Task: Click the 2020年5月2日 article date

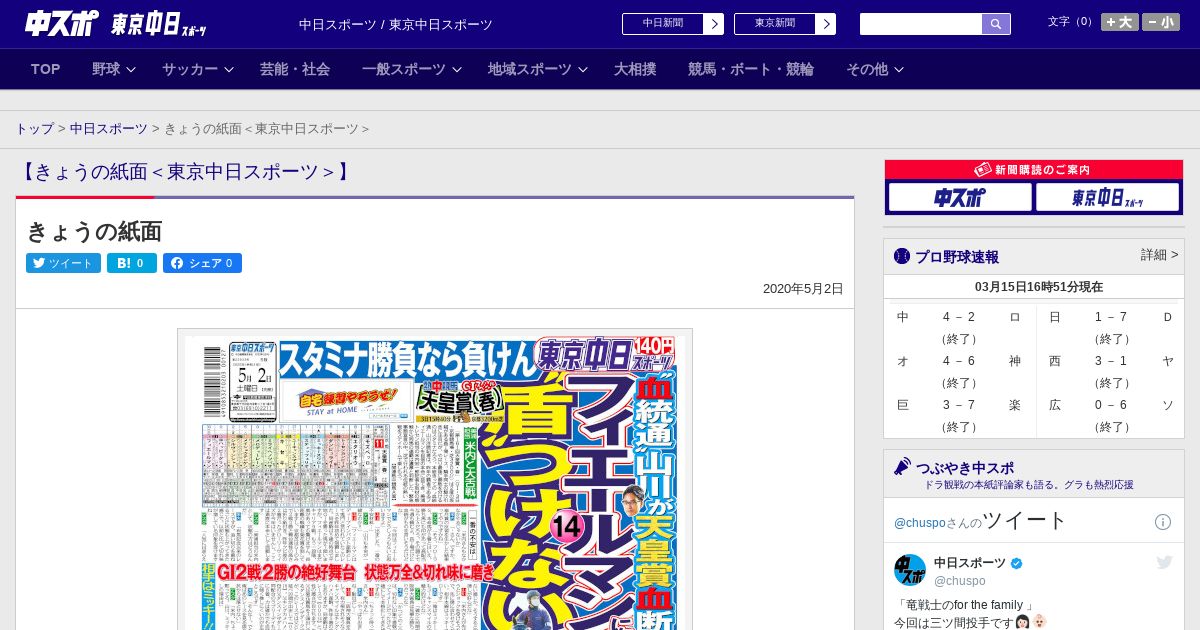Action: pos(803,289)
